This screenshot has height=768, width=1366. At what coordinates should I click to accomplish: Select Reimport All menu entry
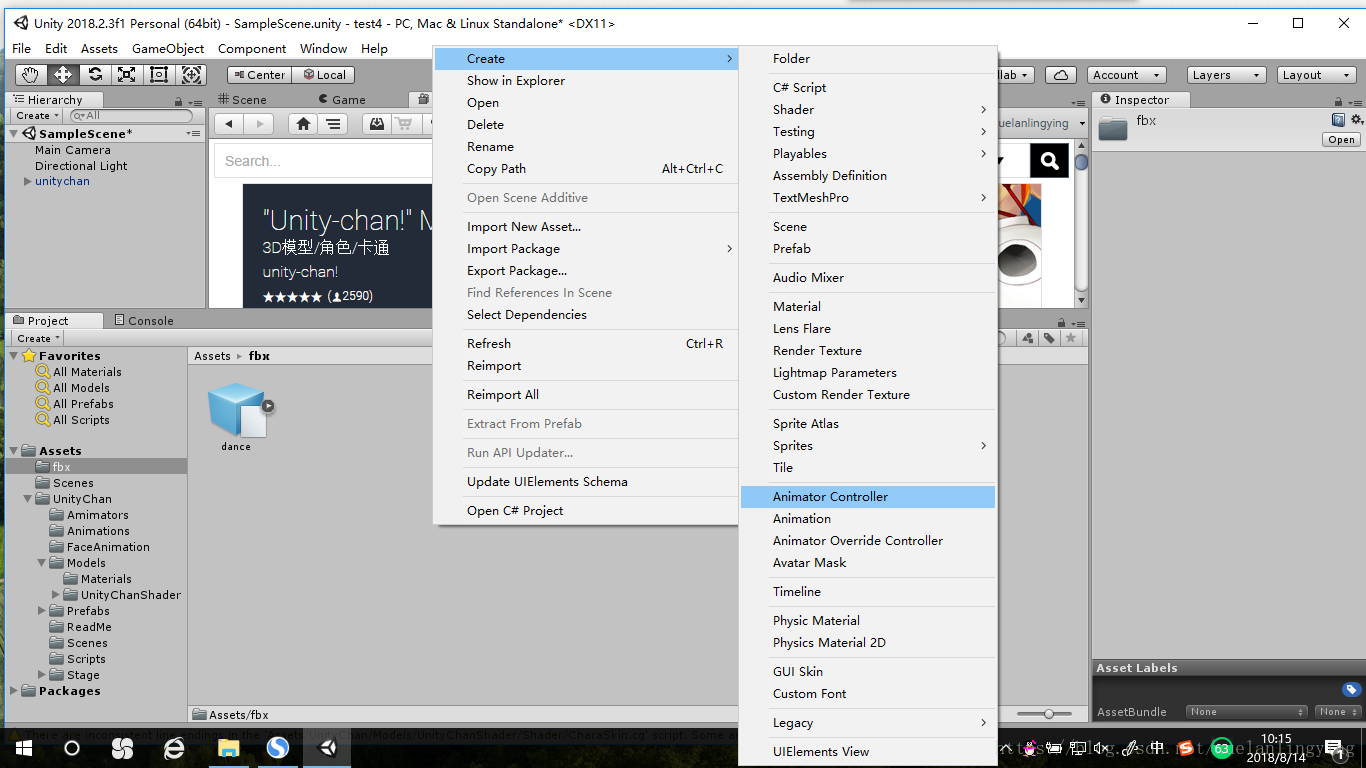coord(585,394)
